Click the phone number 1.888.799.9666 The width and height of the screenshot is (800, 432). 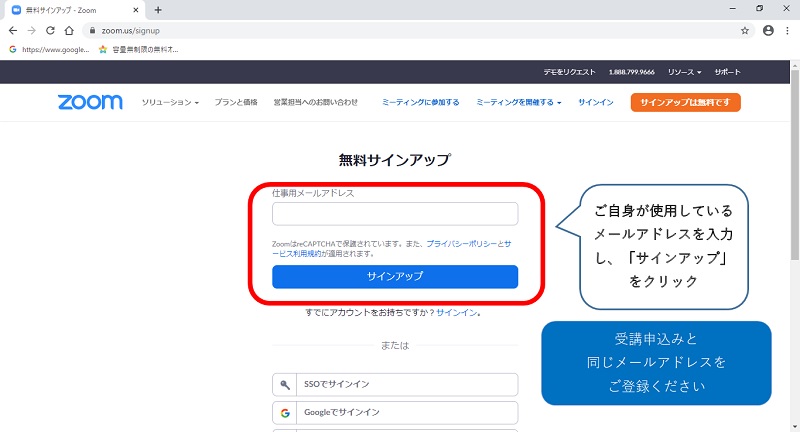point(632,72)
